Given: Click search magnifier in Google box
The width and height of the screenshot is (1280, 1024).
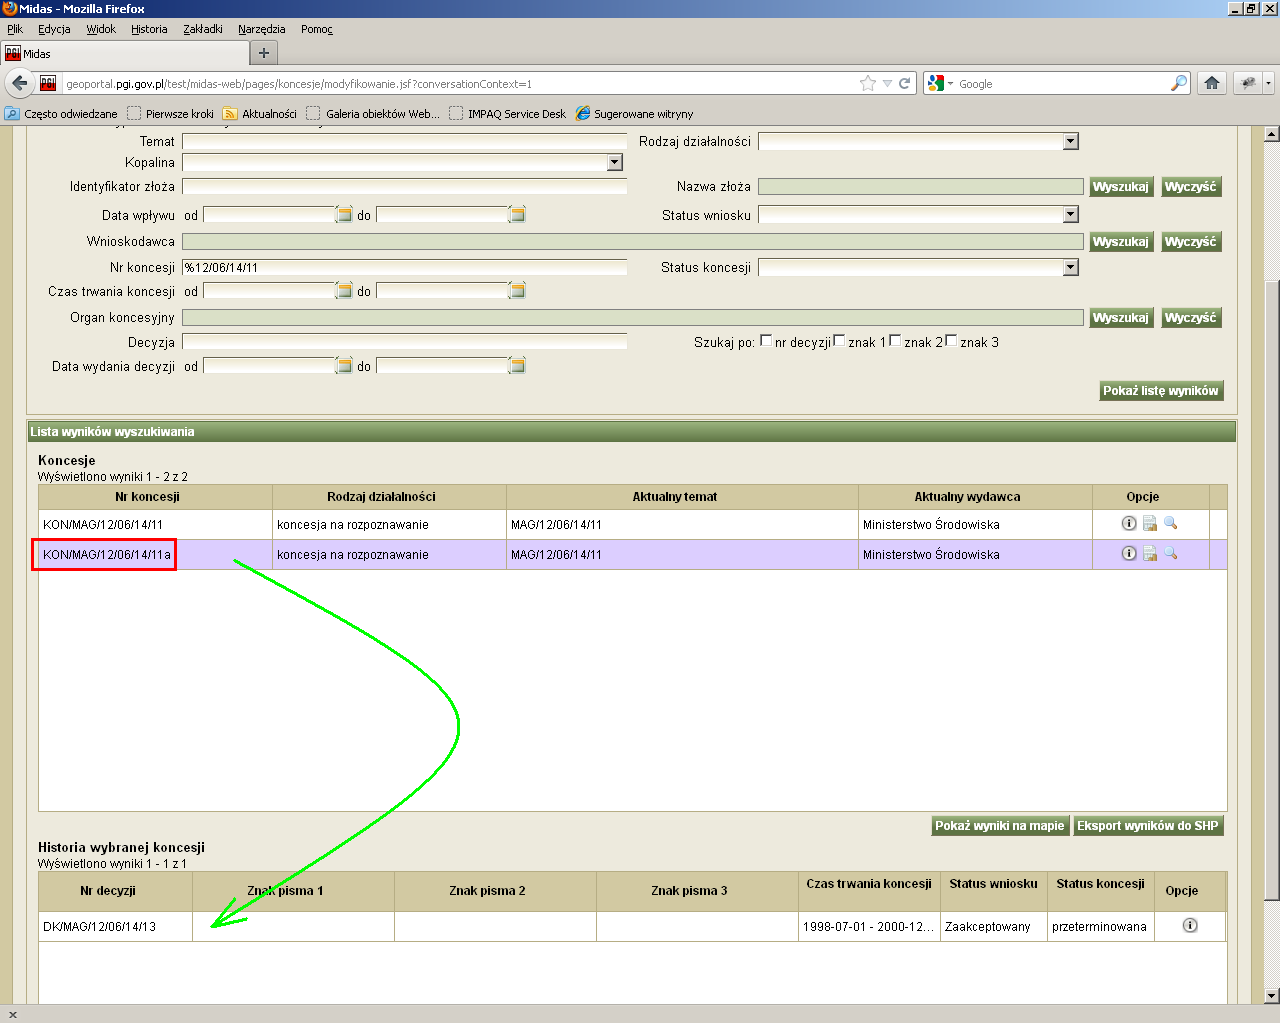Looking at the screenshot, I should [1179, 83].
